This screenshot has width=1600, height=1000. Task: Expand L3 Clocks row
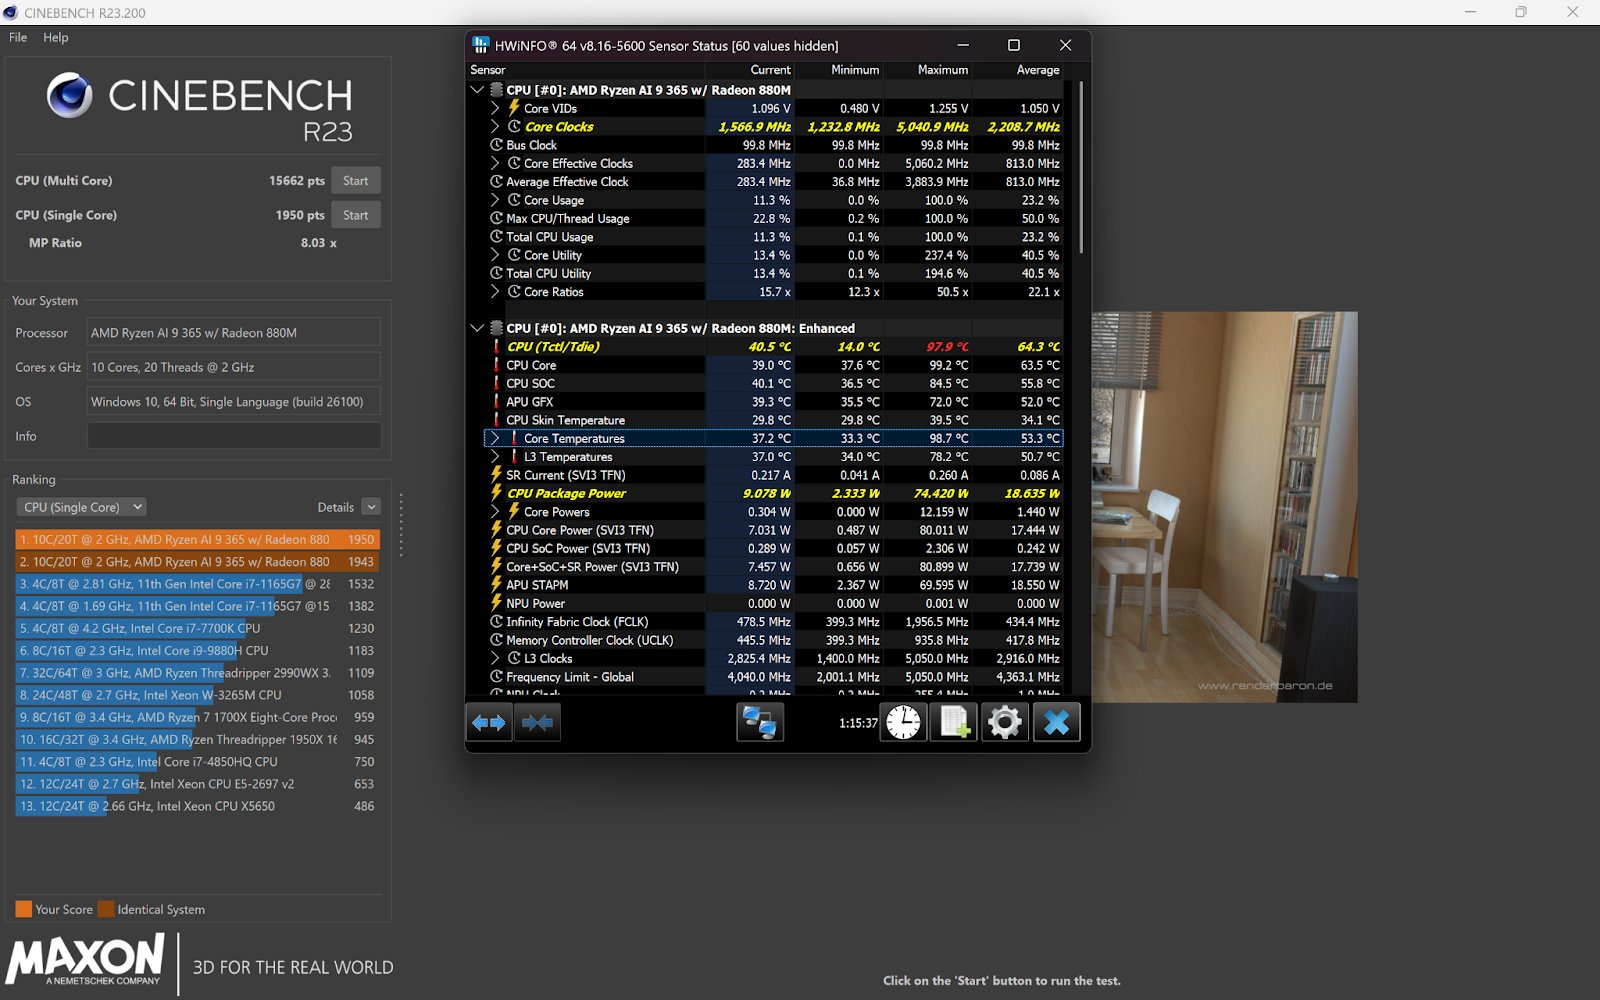pyautogui.click(x=495, y=658)
